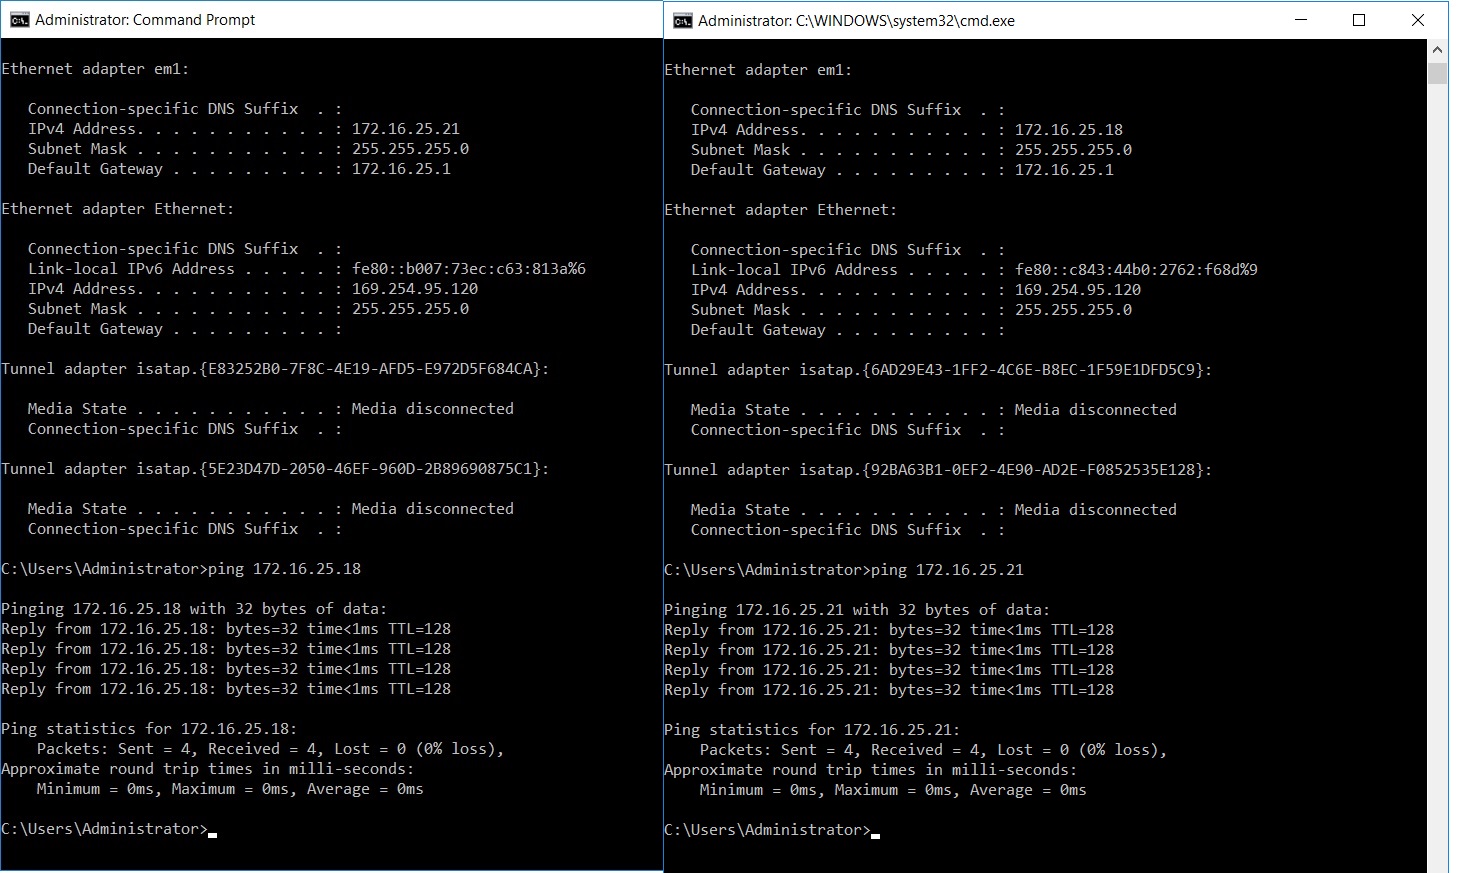
Task: Maximize the cmd.exe window
Action: pos(1359,20)
